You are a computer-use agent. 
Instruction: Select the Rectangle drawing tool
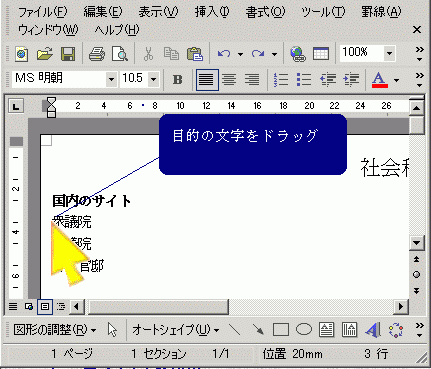(281, 330)
